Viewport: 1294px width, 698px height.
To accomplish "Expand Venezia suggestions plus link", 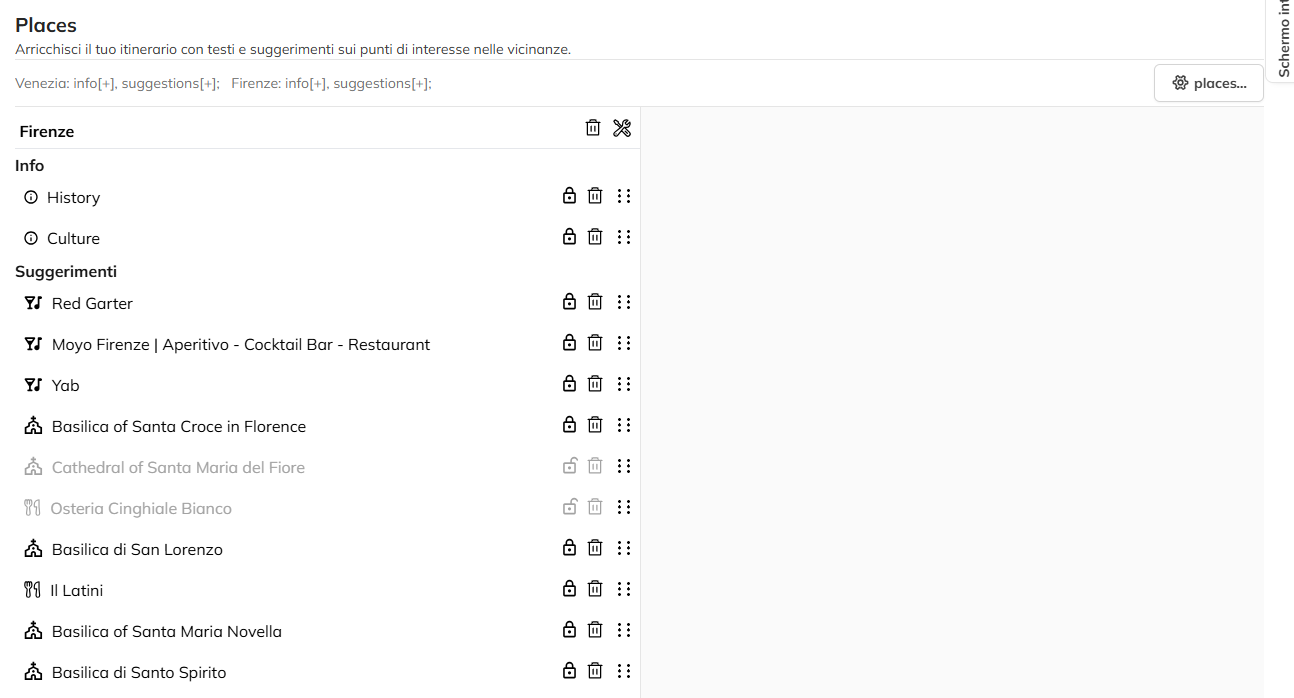I will [x=208, y=84].
